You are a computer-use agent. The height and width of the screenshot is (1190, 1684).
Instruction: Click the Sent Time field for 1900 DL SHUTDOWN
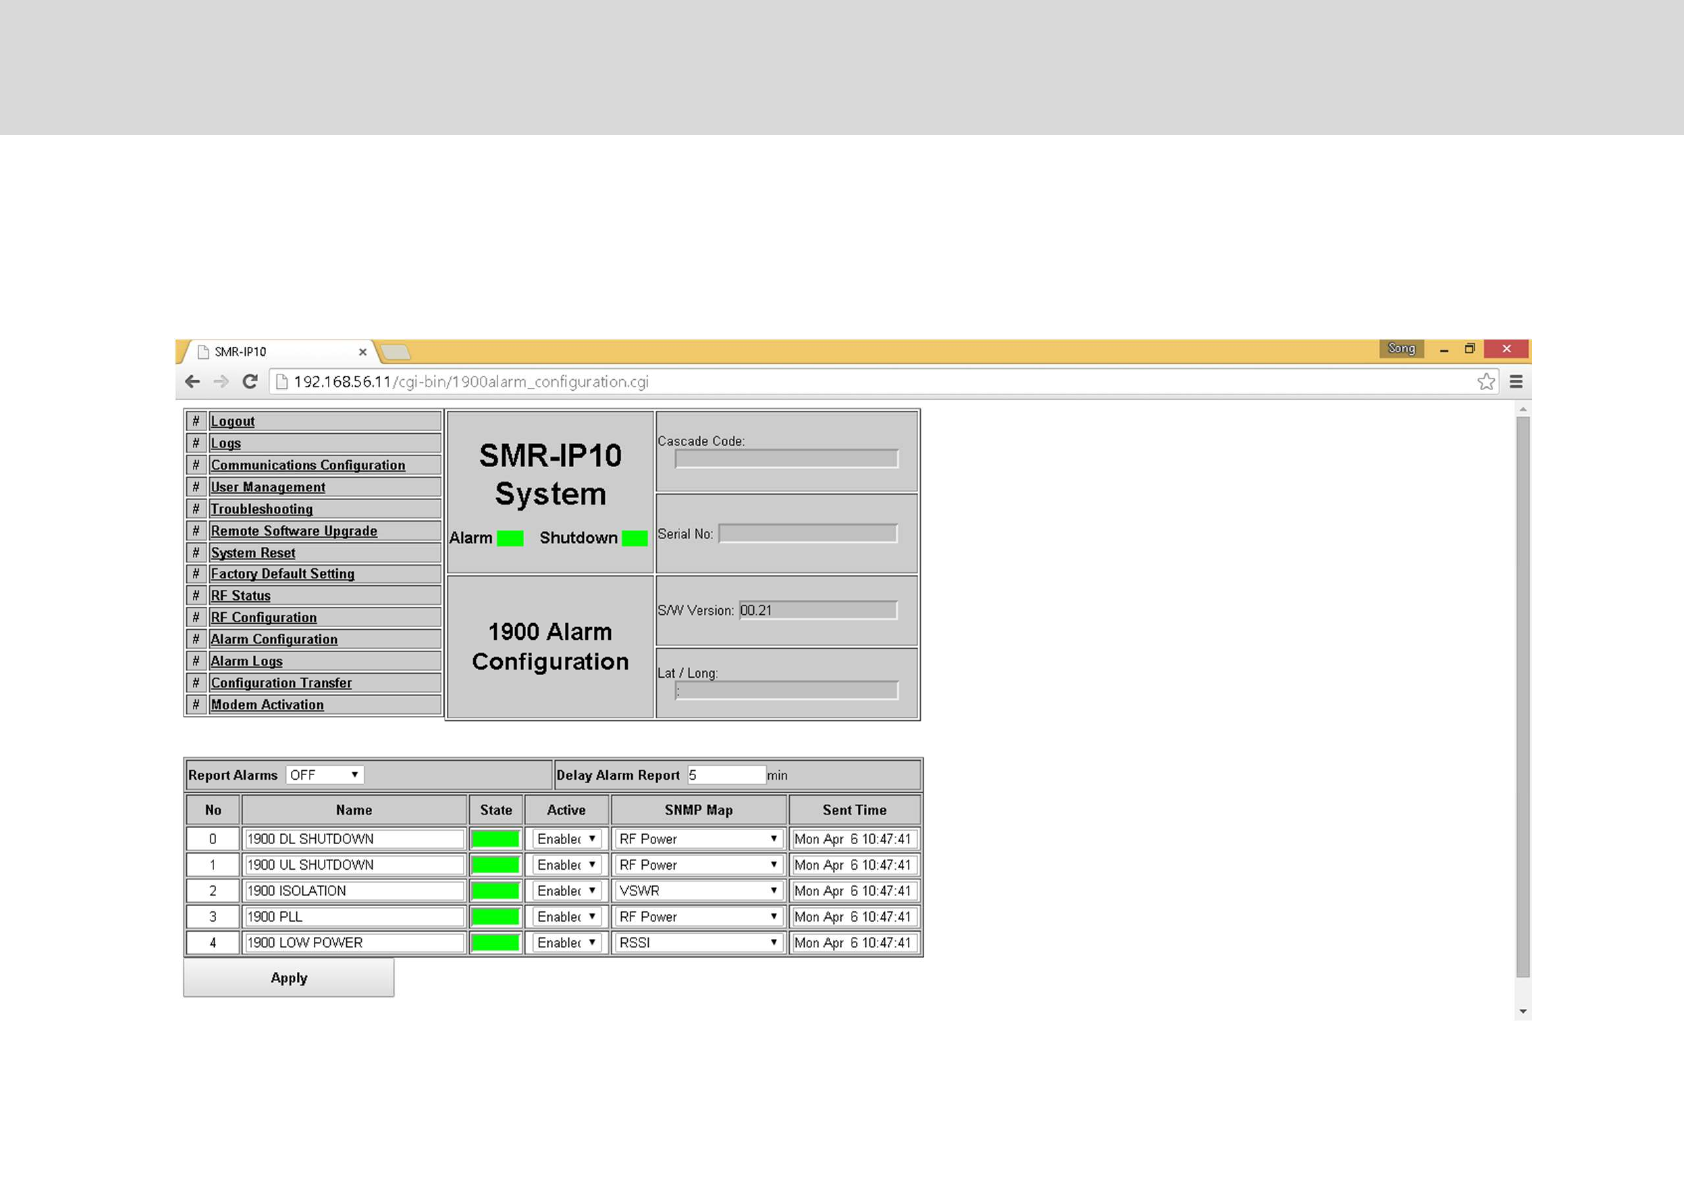tap(854, 839)
